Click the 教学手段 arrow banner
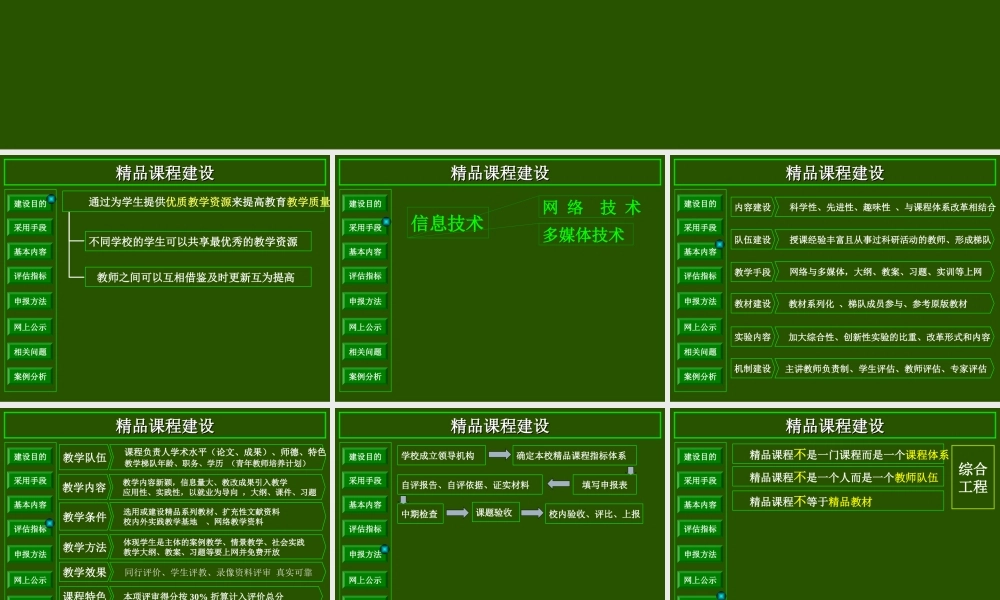 pyautogui.click(x=752, y=271)
